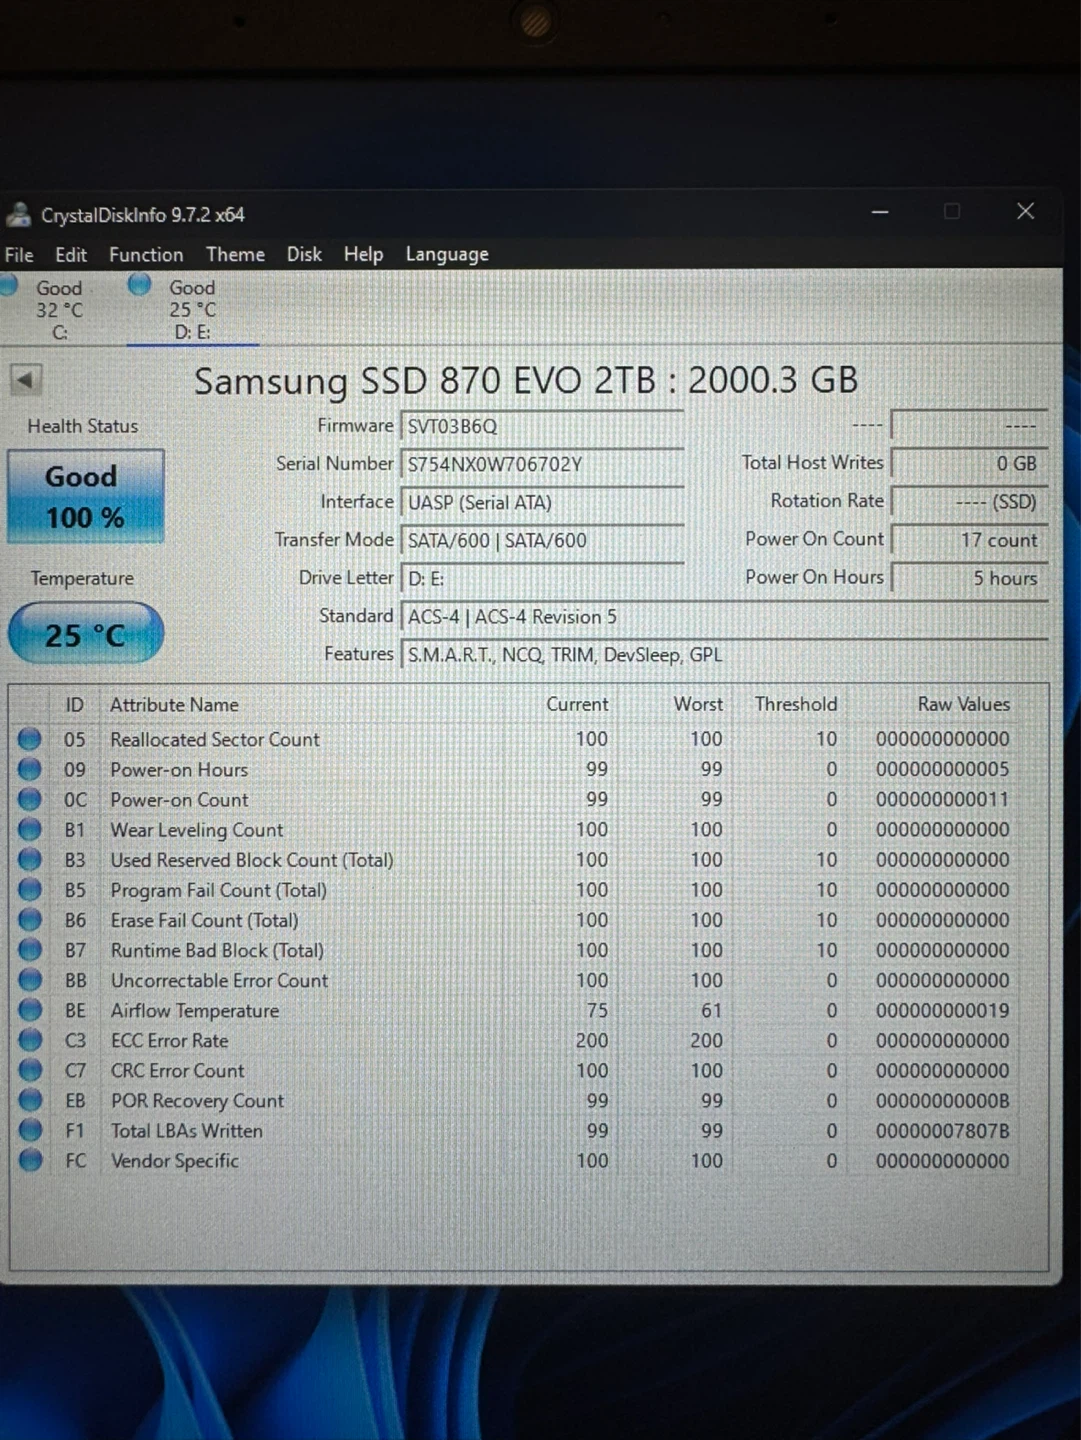Open the File menu
Viewport: 1081px width, 1440px height.
coord(19,255)
